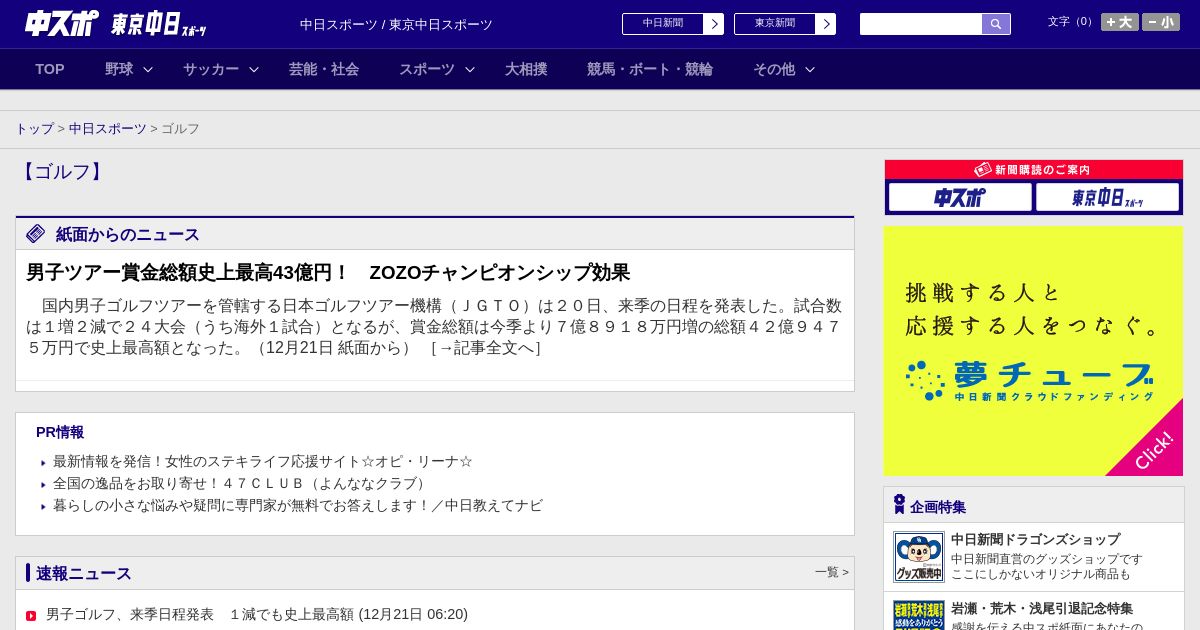1200x630 pixels.
Task: Go to the TOP menu item
Action: [x=50, y=69]
